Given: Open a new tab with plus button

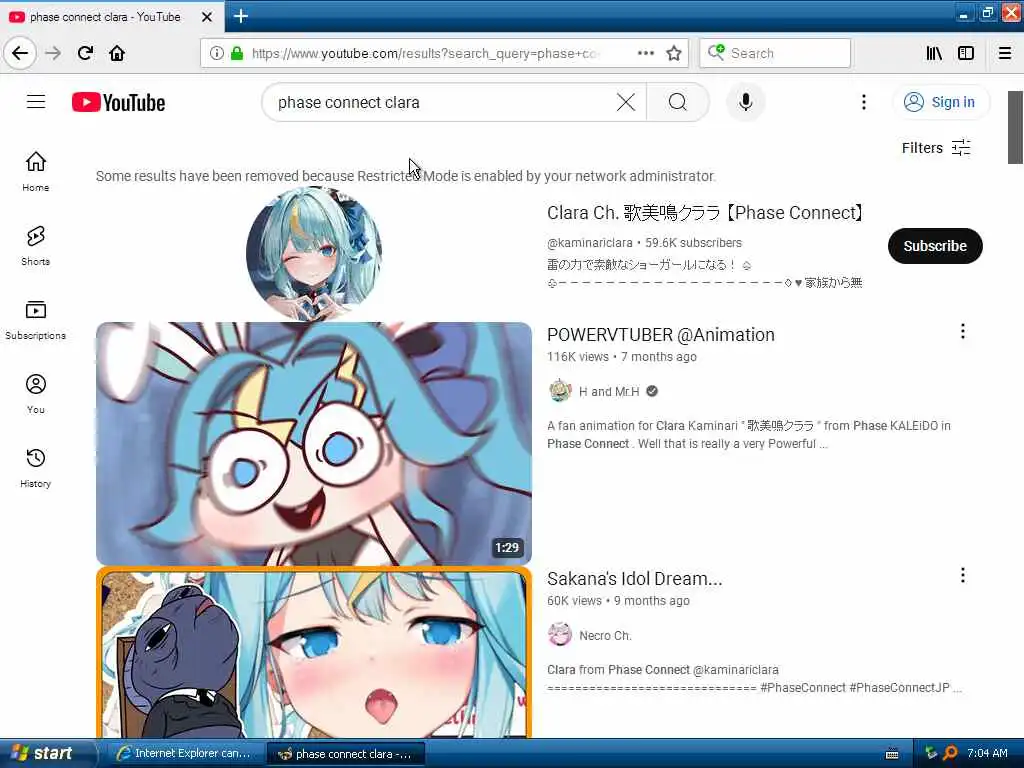Looking at the screenshot, I should pyautogui.click(x=240, y=16).
